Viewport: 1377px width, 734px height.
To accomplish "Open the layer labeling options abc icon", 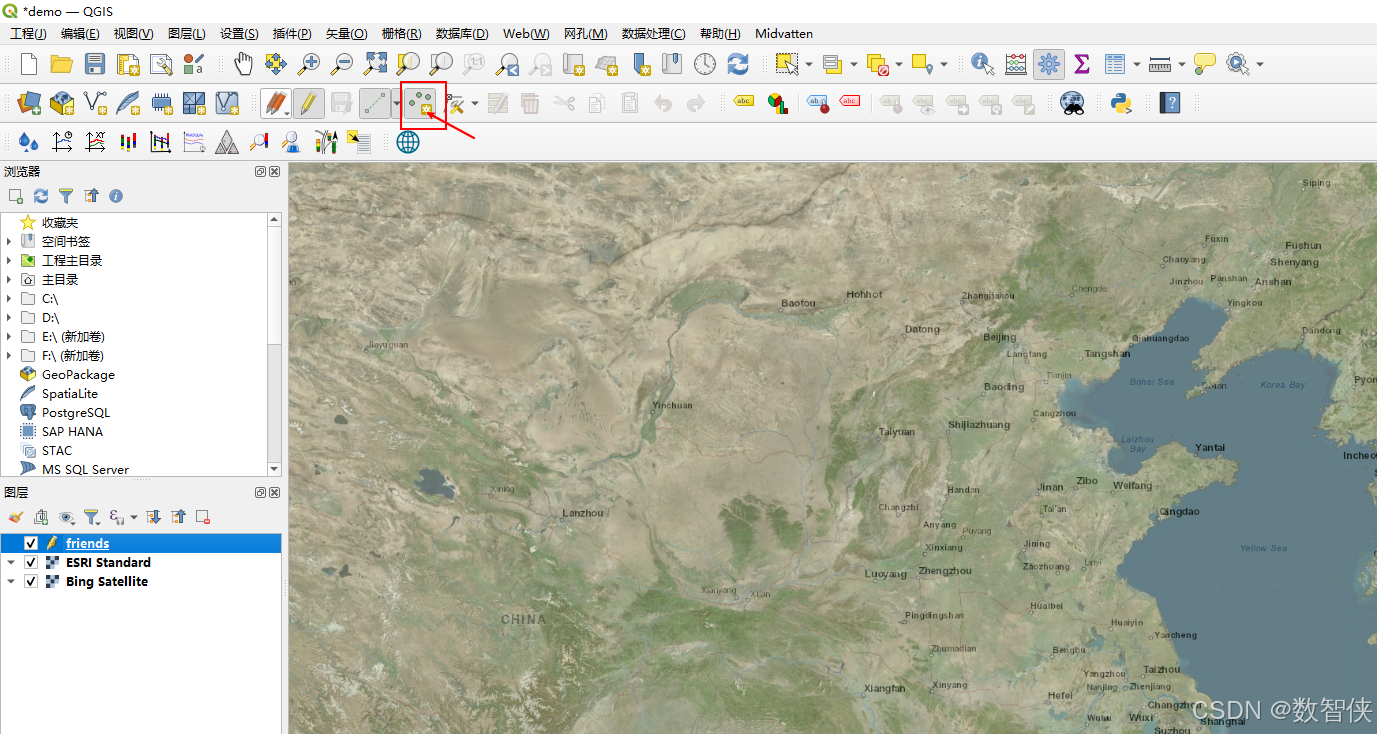I will pos(743,102).
